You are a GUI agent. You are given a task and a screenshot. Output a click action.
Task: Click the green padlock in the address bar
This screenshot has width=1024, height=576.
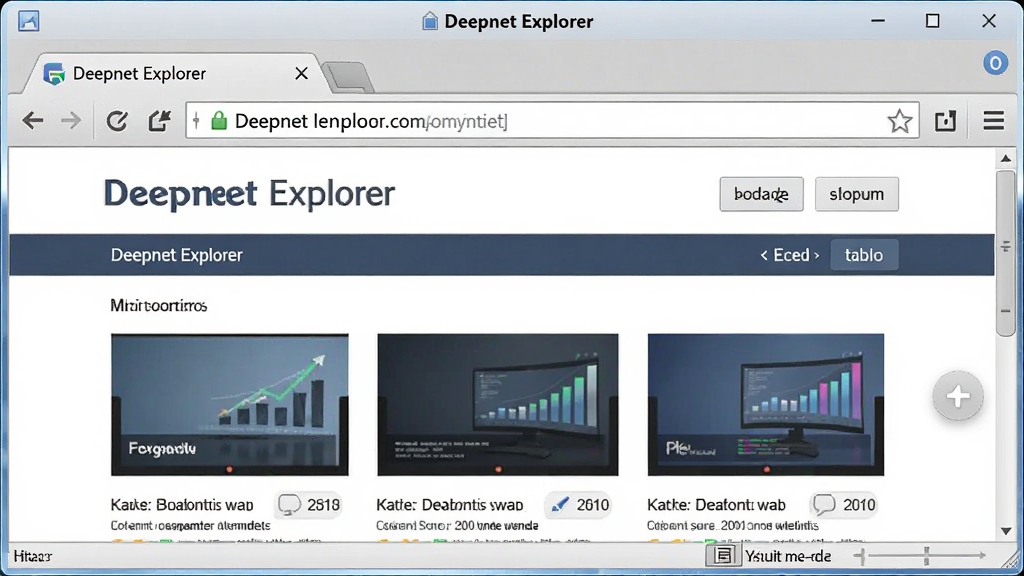pos(219,120)
